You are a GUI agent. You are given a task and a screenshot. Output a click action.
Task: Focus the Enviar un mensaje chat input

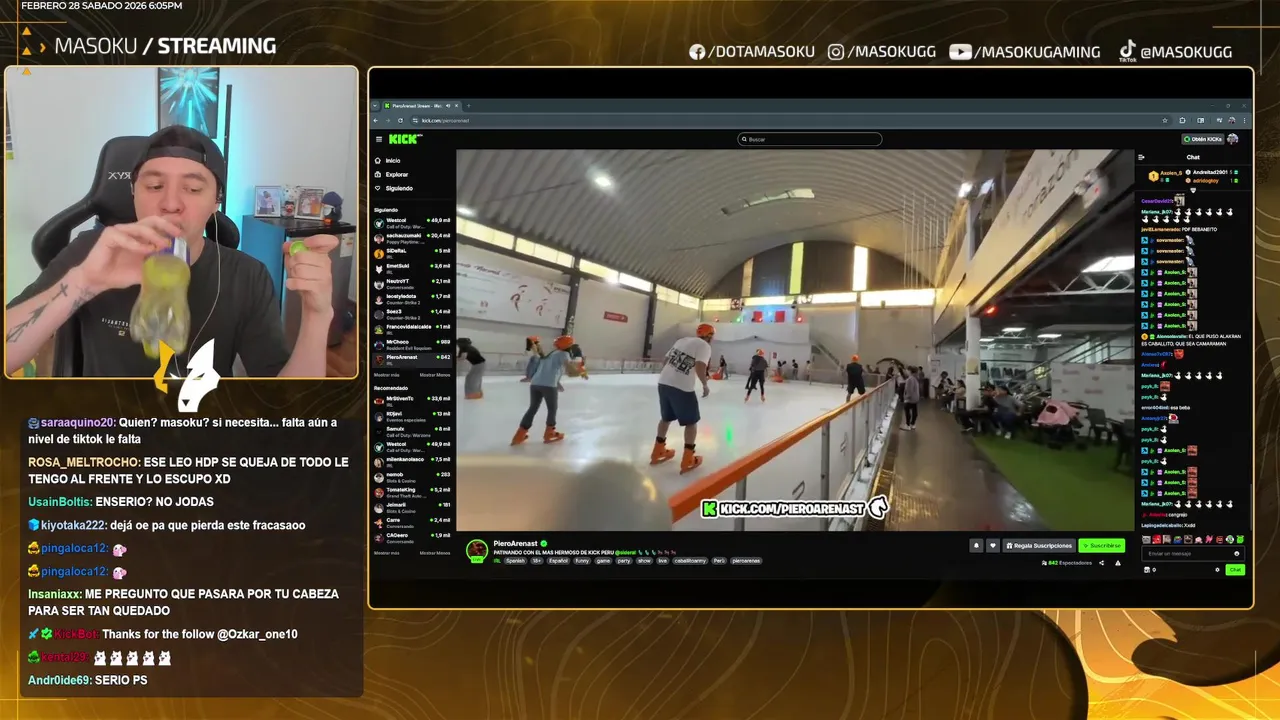(1193, 553)
